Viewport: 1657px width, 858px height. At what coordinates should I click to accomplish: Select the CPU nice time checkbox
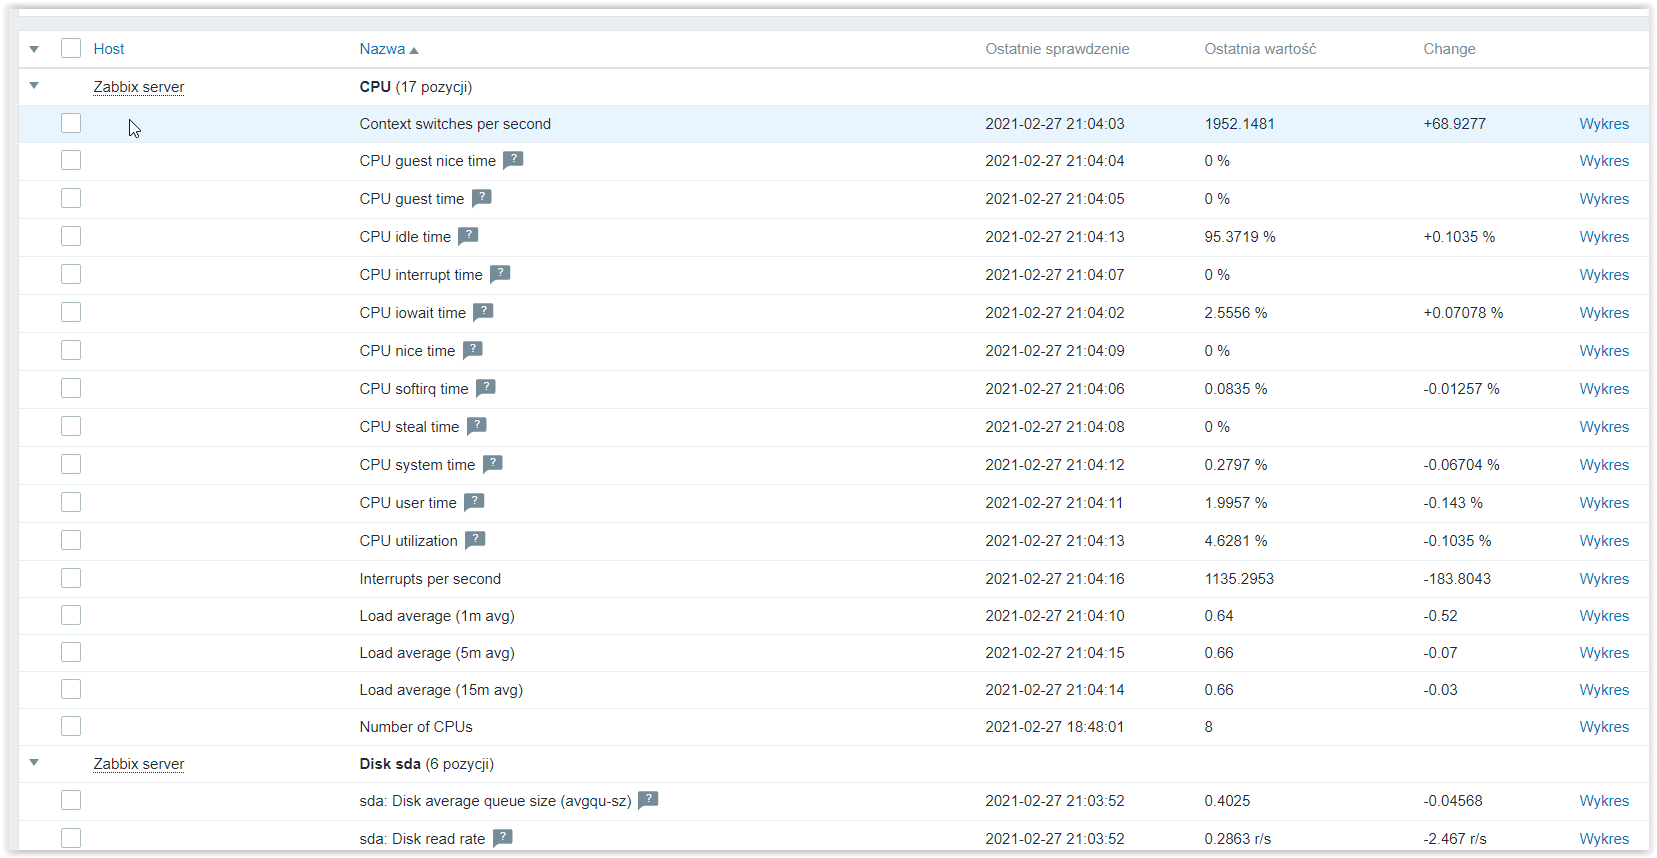coord(71,350)
